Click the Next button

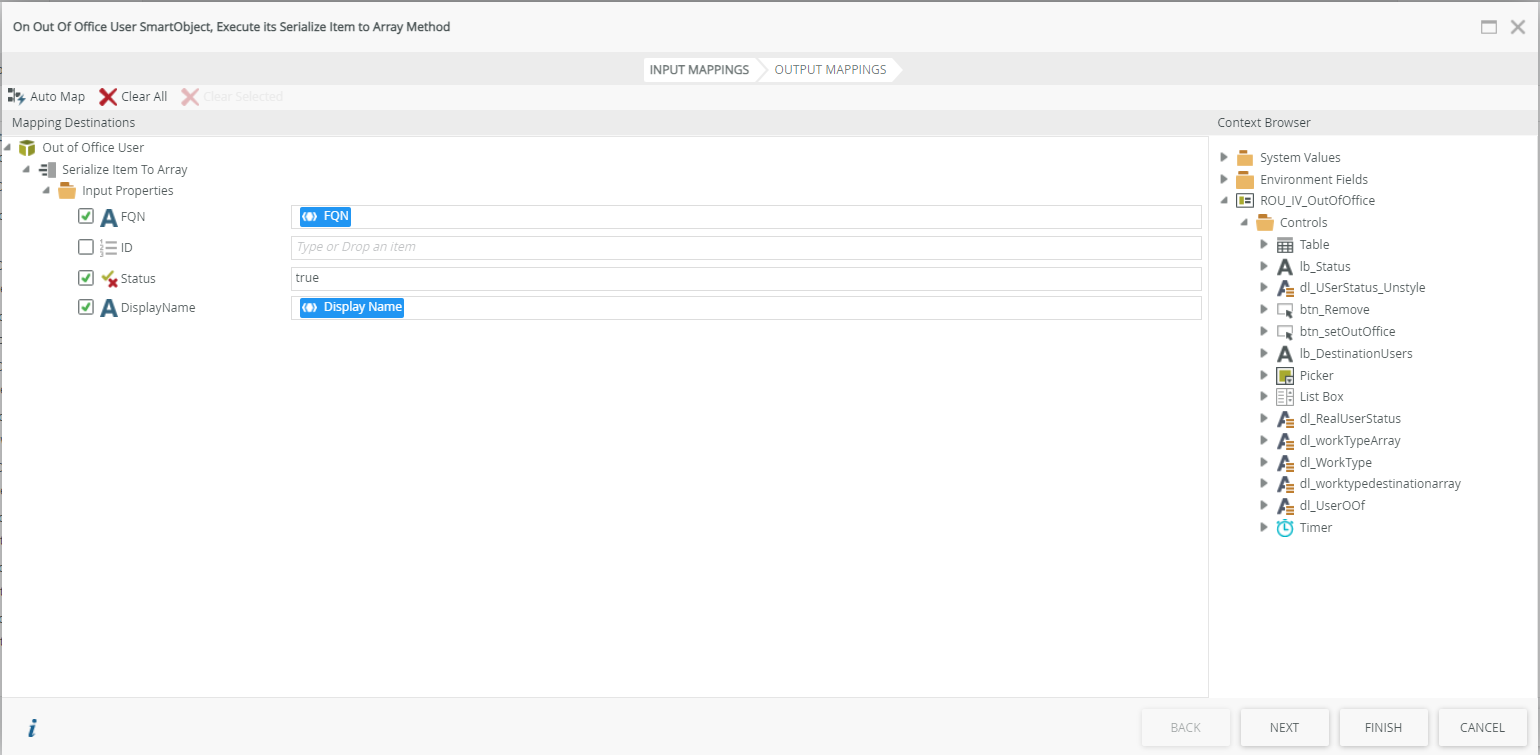[x=1284, y=728]
